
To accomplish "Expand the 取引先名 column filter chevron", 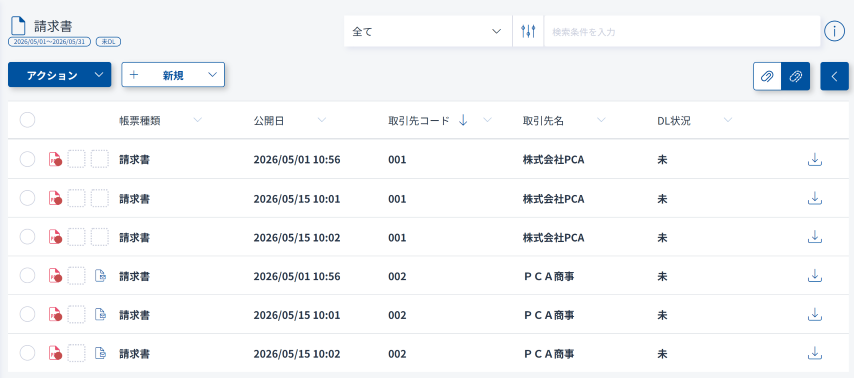I will (x=601, y=120).
